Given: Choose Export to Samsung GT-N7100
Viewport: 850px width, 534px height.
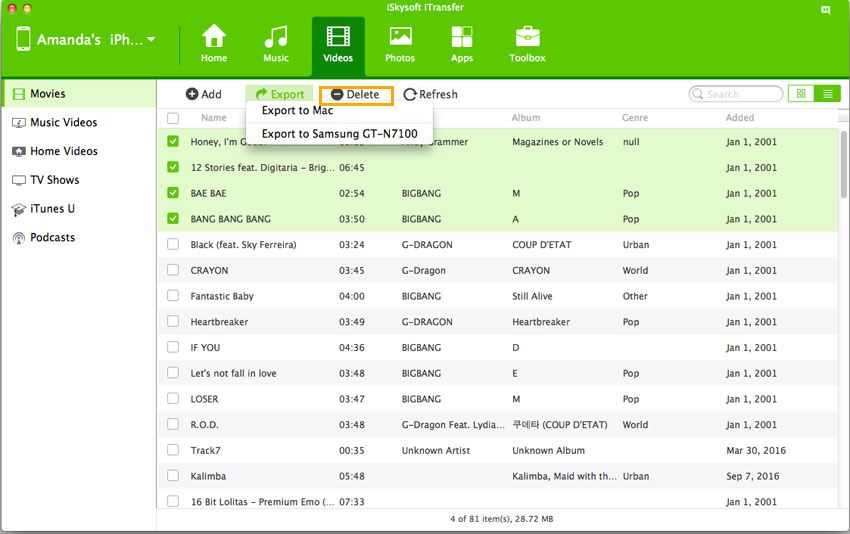Looking at the screenshot, I should tap(339, 133).
